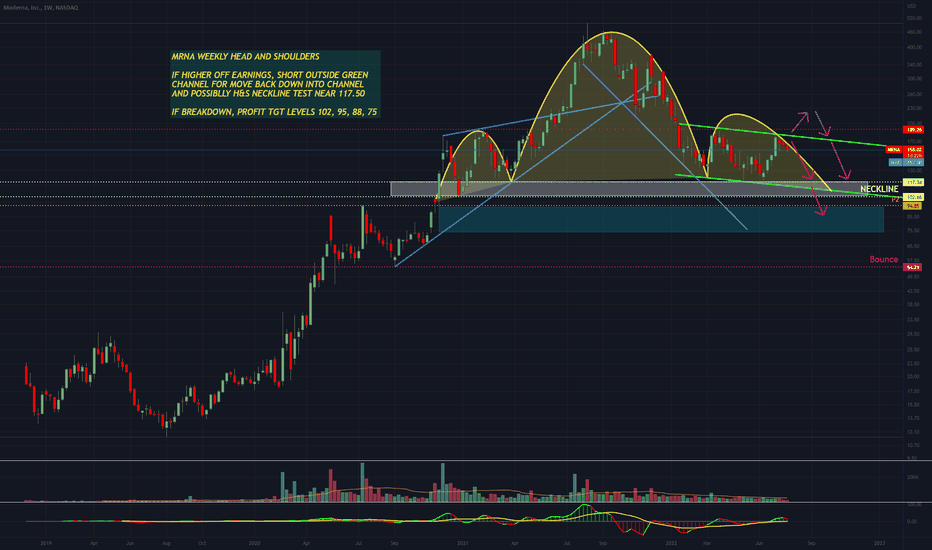Click the Moderna, Inc. 1W NASDAQ chart title

[40, 8]
